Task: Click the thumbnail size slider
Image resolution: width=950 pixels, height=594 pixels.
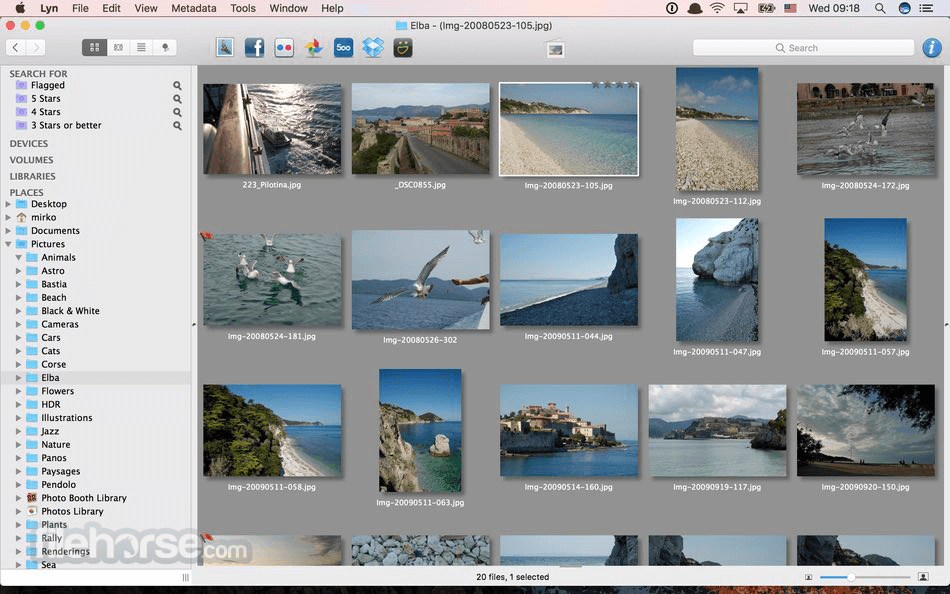Action: click(x=851, y=577)
